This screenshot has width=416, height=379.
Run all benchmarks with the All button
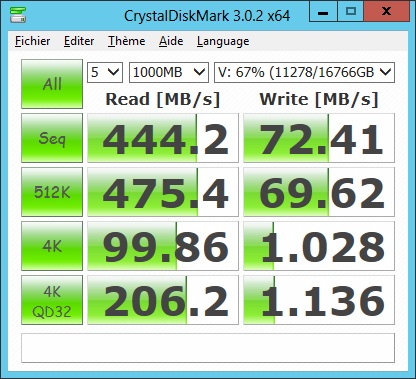click(52, 84)
